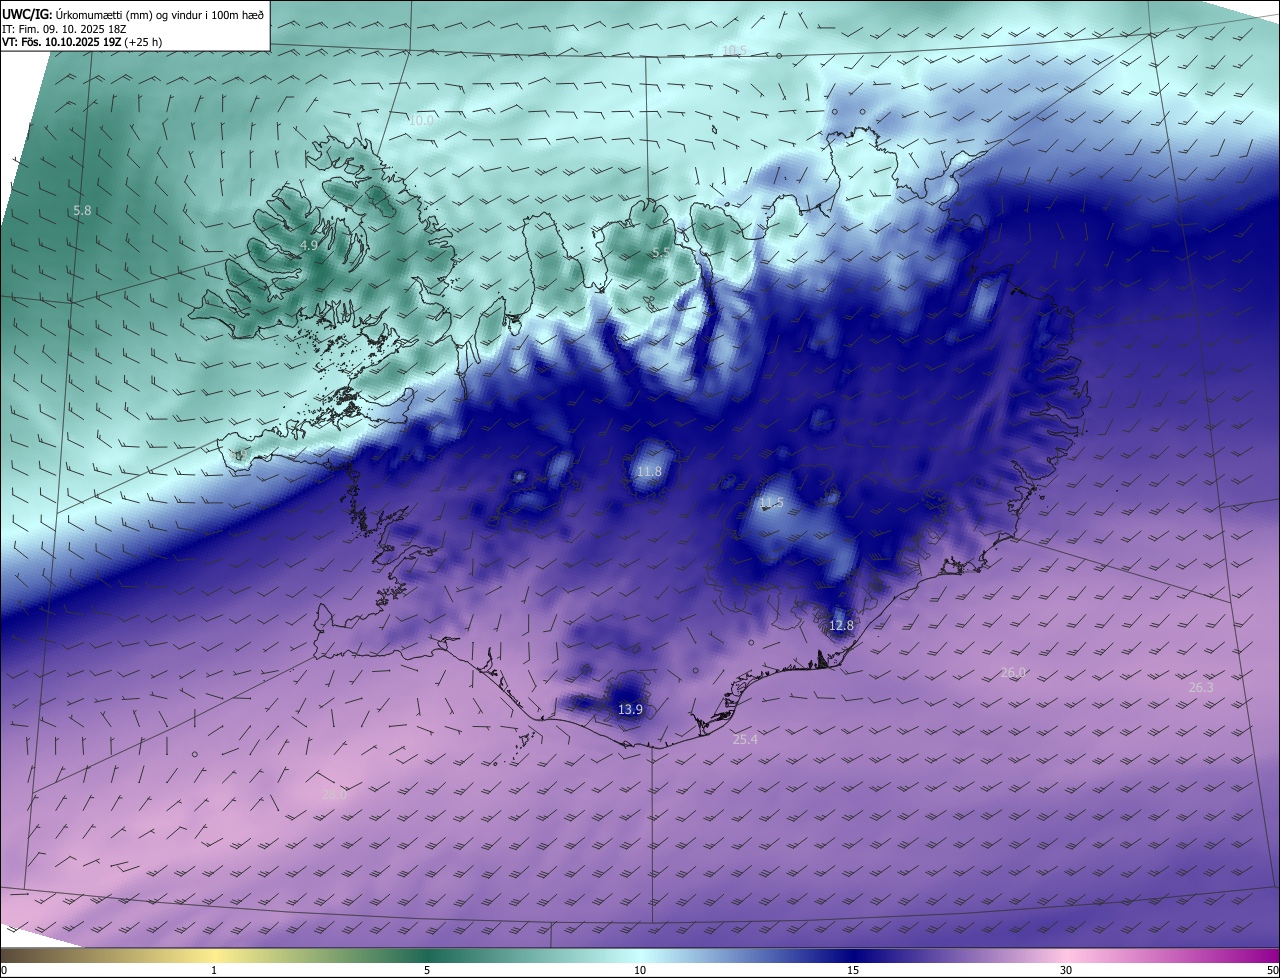Viewport: 1280px width, 978px height.
Task: Click the '0' tick on the color scale
Action: tap(4, 970)
